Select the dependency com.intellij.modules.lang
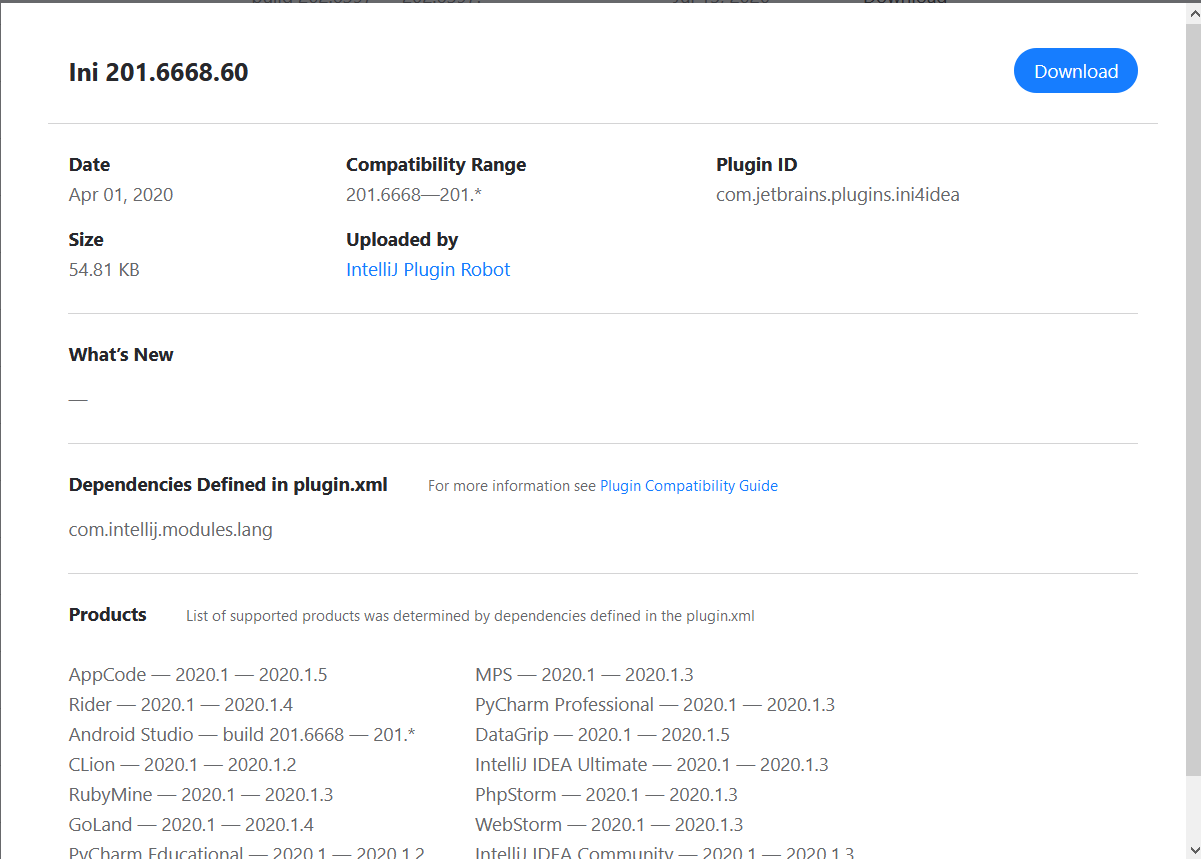The width and height of the screenshot is (1201, 859). (170, 530)
